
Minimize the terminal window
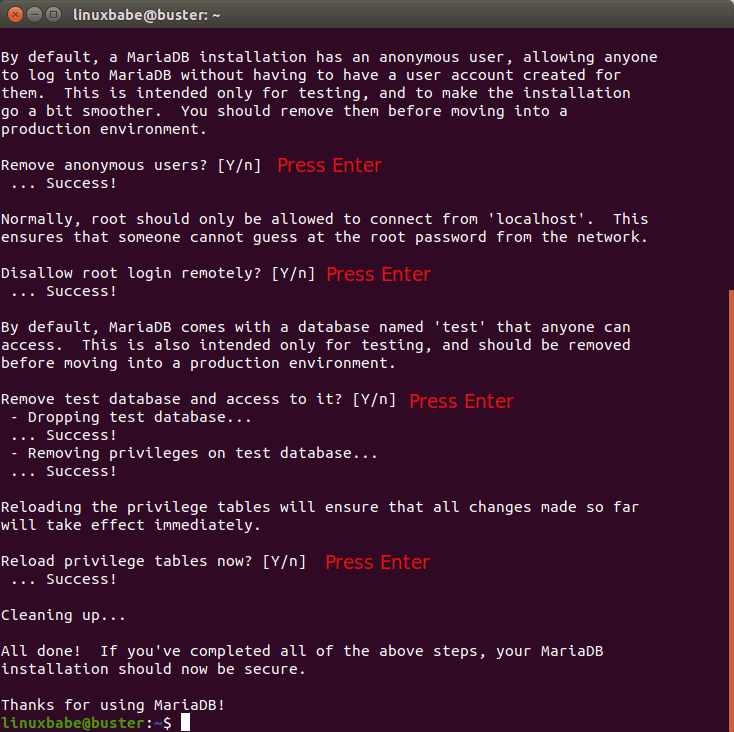(35, 15)
